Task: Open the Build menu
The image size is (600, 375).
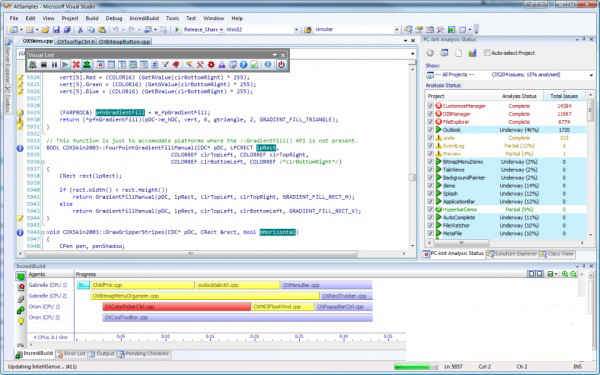Action: click(x=92, y=18)
